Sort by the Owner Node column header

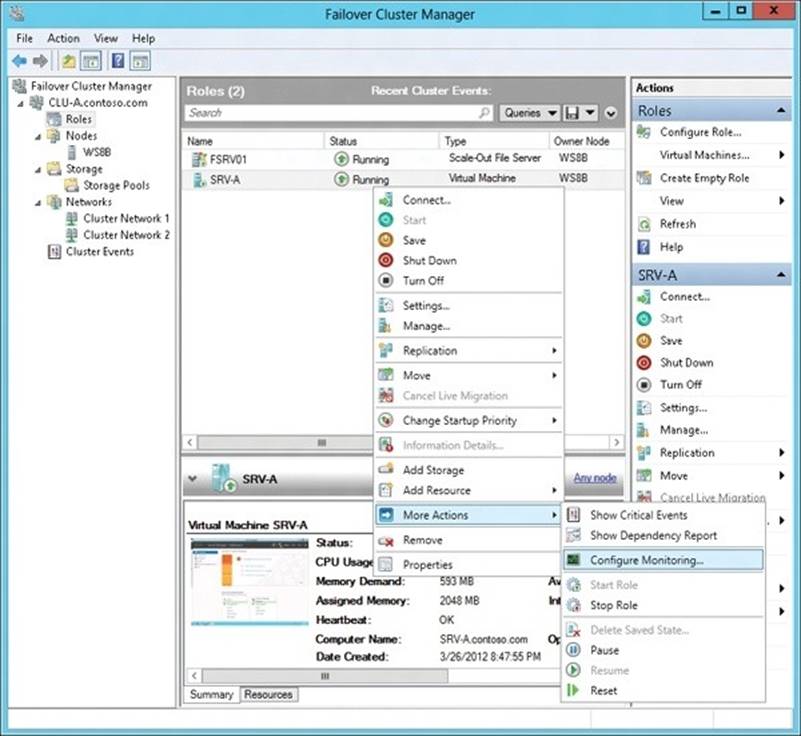pos(586,141)
